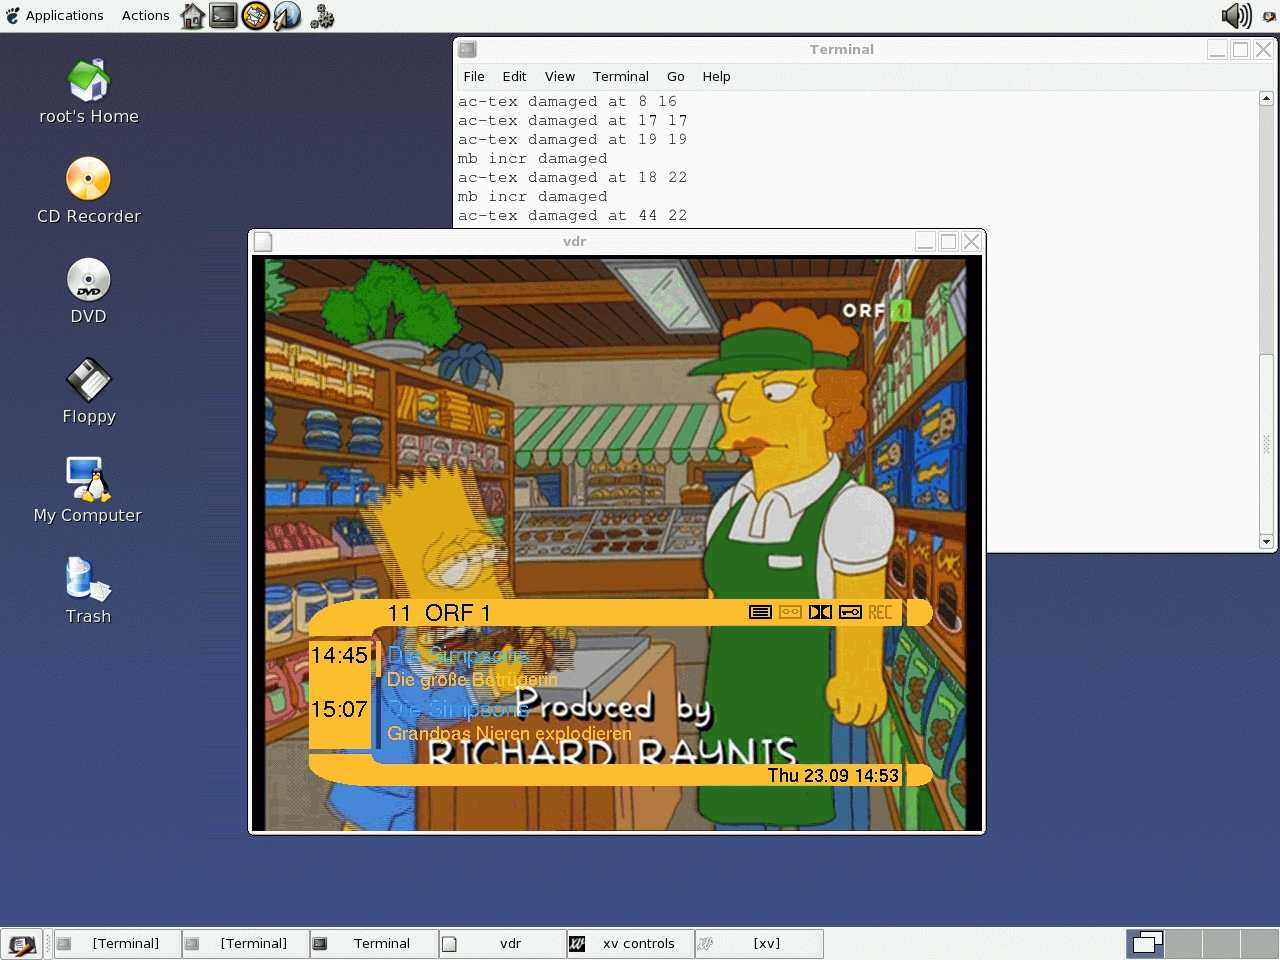The height and width of the screenshot is (960, 1280).
Task: Switch to xv controls in taskbar
Action: click(630, 944)
